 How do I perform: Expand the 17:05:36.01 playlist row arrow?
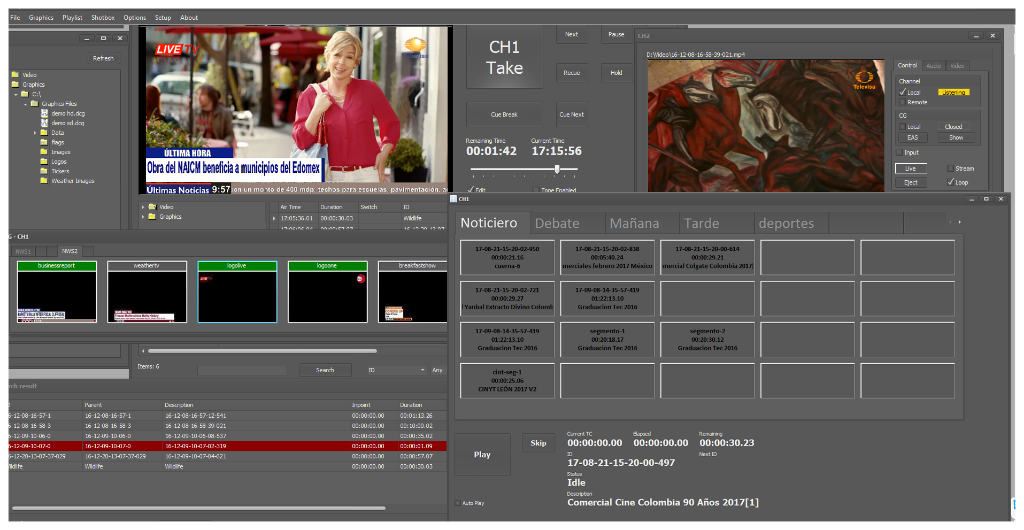(274, 218)
